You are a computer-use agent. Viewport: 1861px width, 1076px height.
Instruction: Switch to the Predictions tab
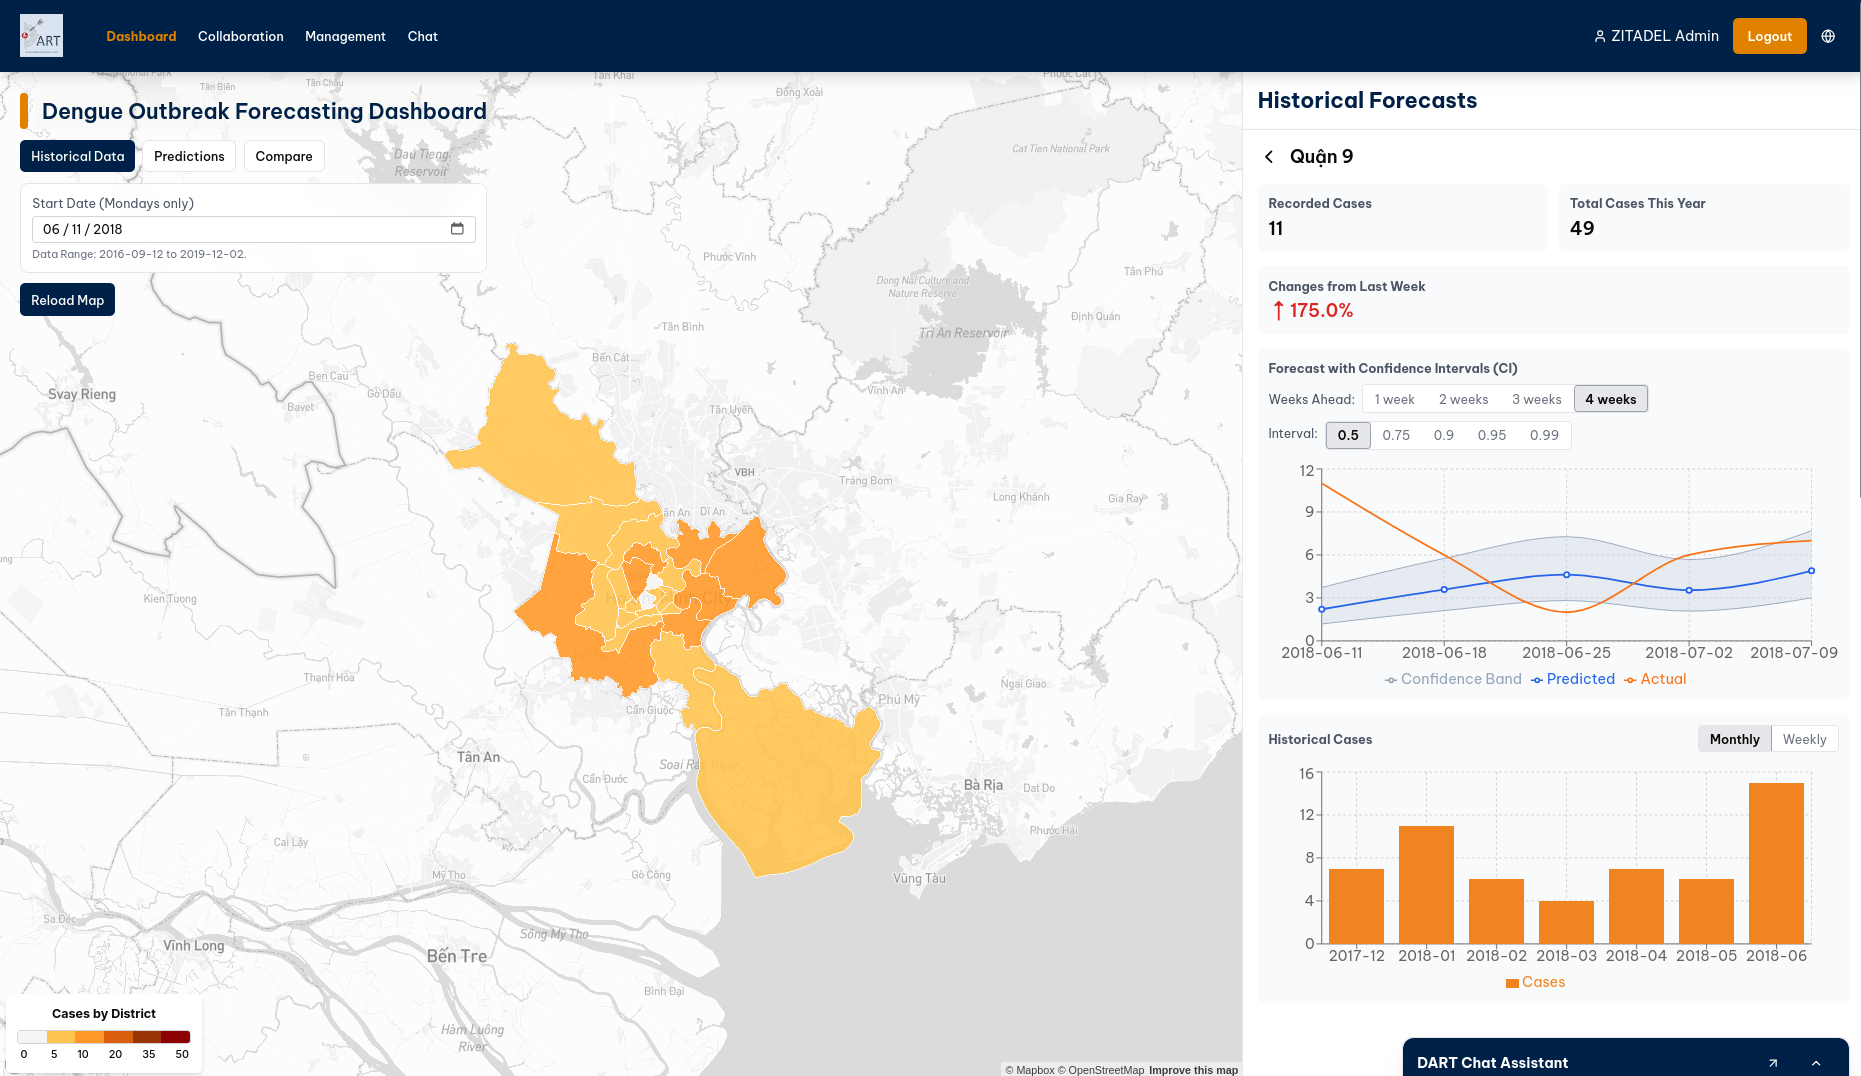pyautogui.click(x=189, y=156)
